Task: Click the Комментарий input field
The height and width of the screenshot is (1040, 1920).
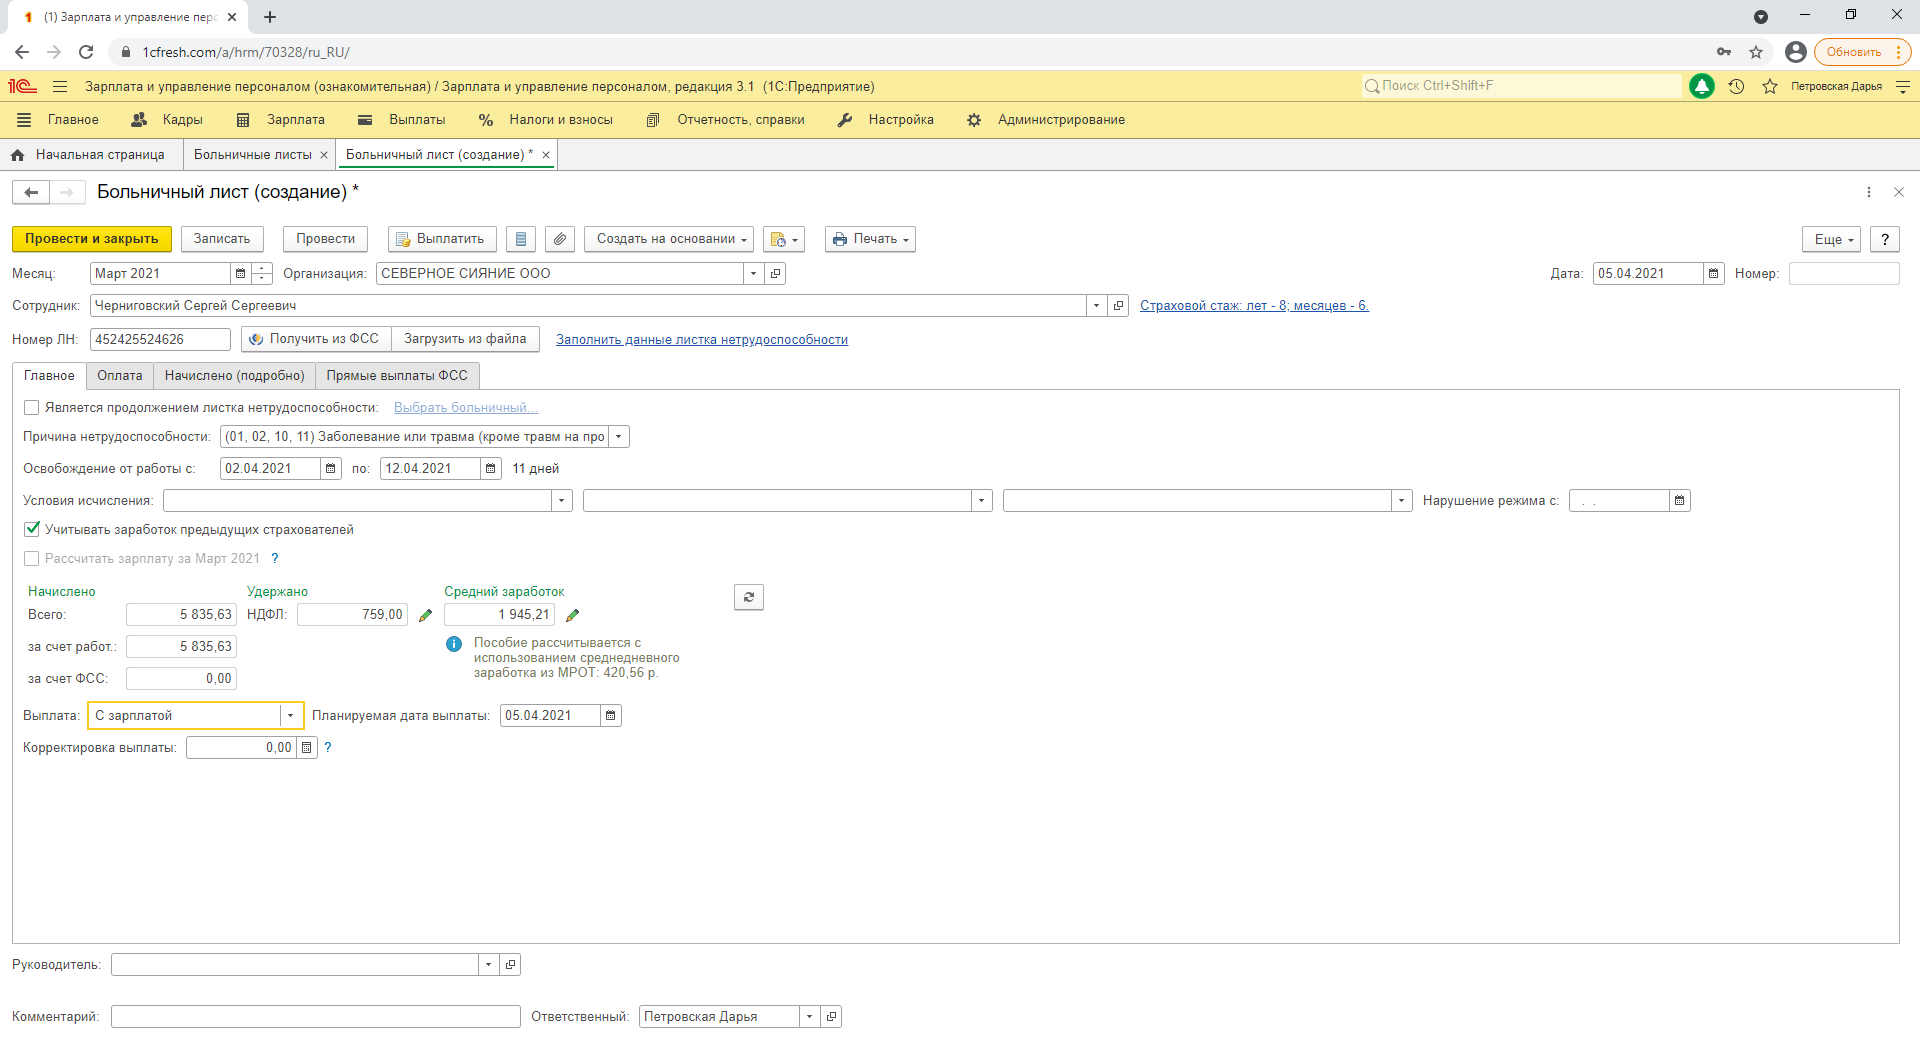Action: click(x=315, y=1016)
